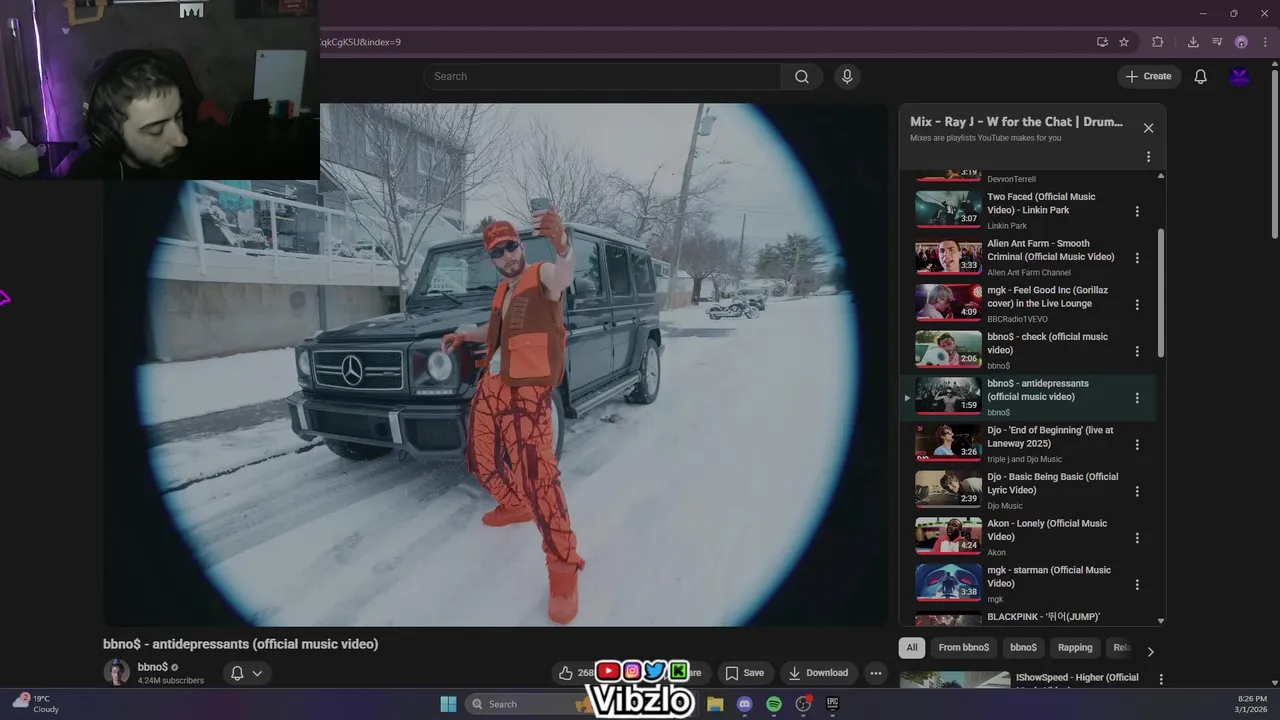Image resolution: width=1280 pixels, height=720 pixels.
Task: Play bbno$ check thumbnail in playlist
Action: (x=948, y=348)
